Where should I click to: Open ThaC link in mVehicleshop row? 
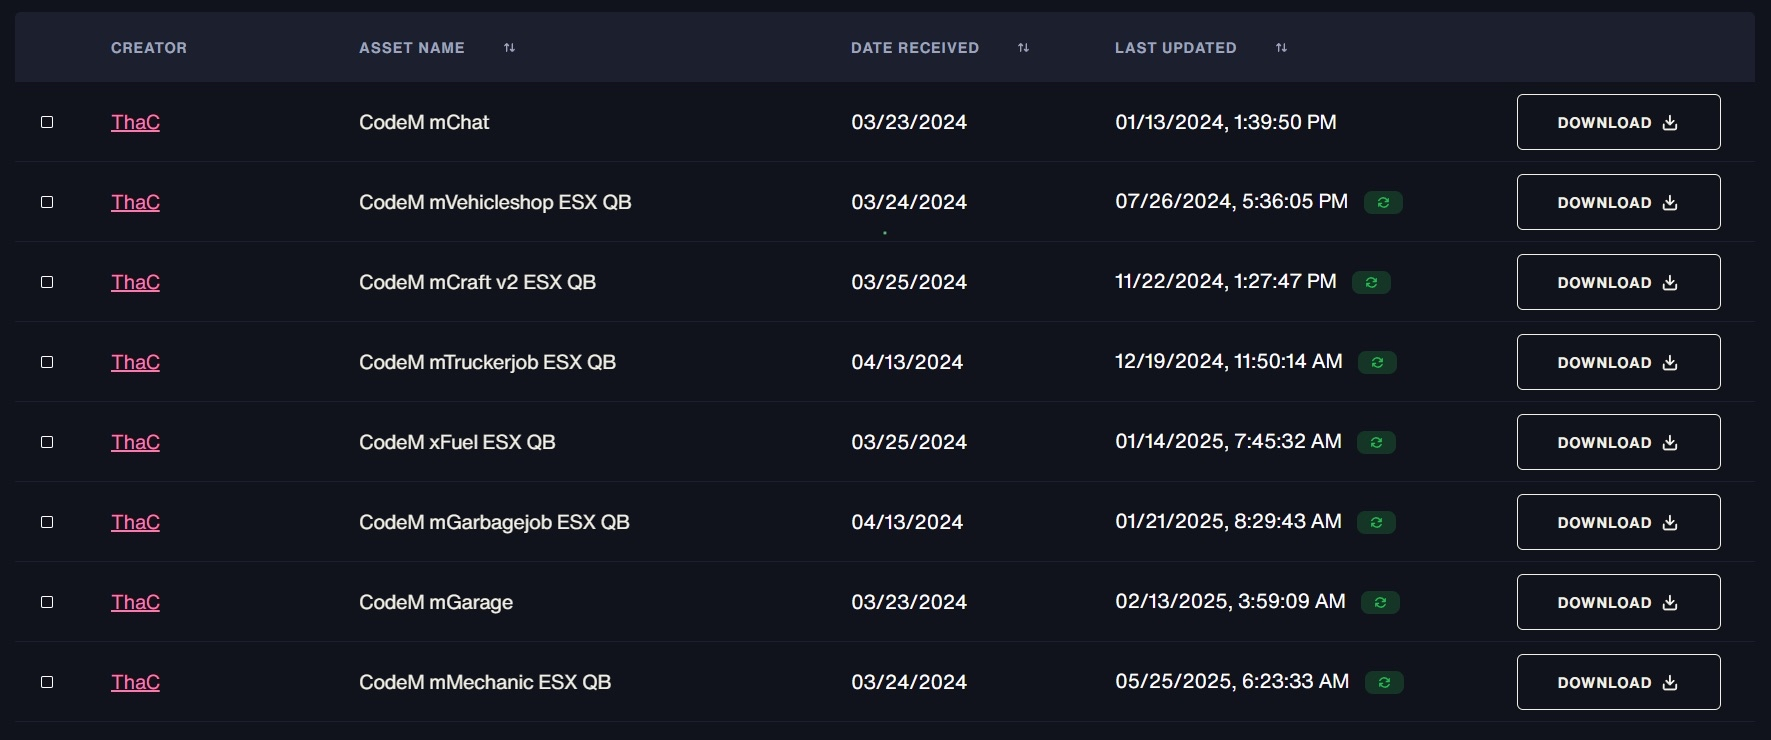[x=135, y=202]
